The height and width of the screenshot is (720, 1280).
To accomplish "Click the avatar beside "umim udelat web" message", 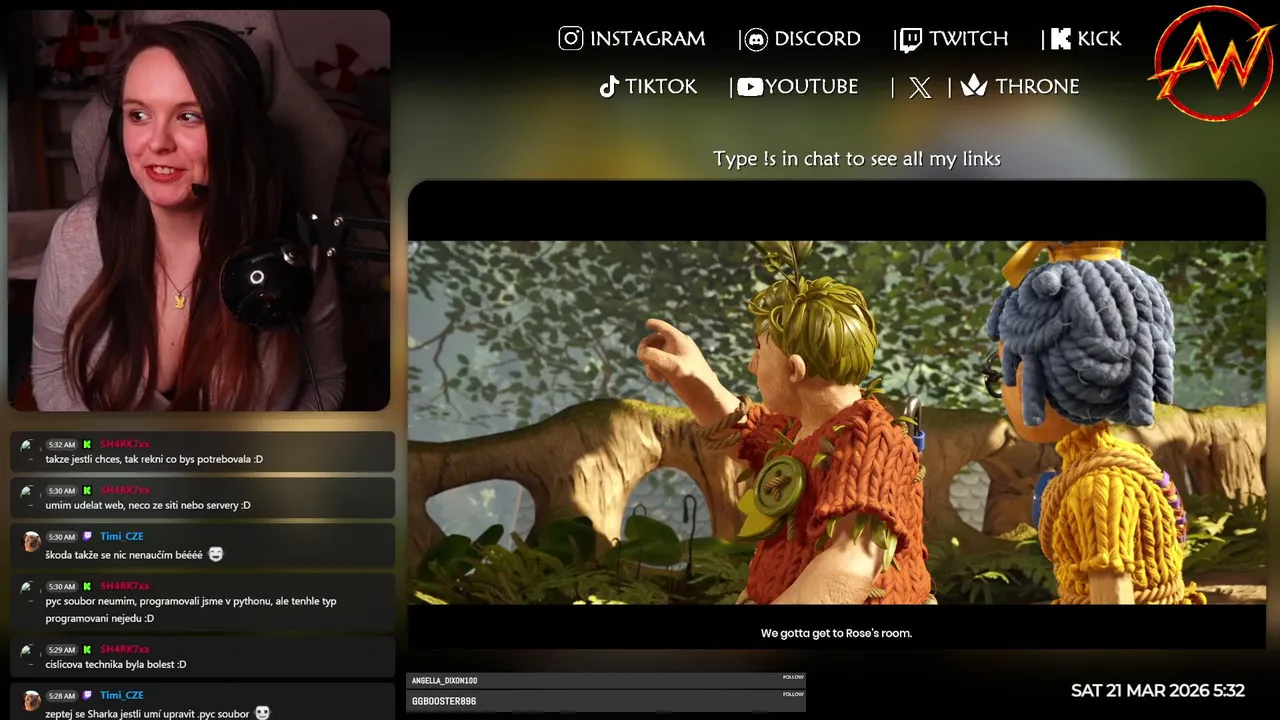I will tap(29, 494).
